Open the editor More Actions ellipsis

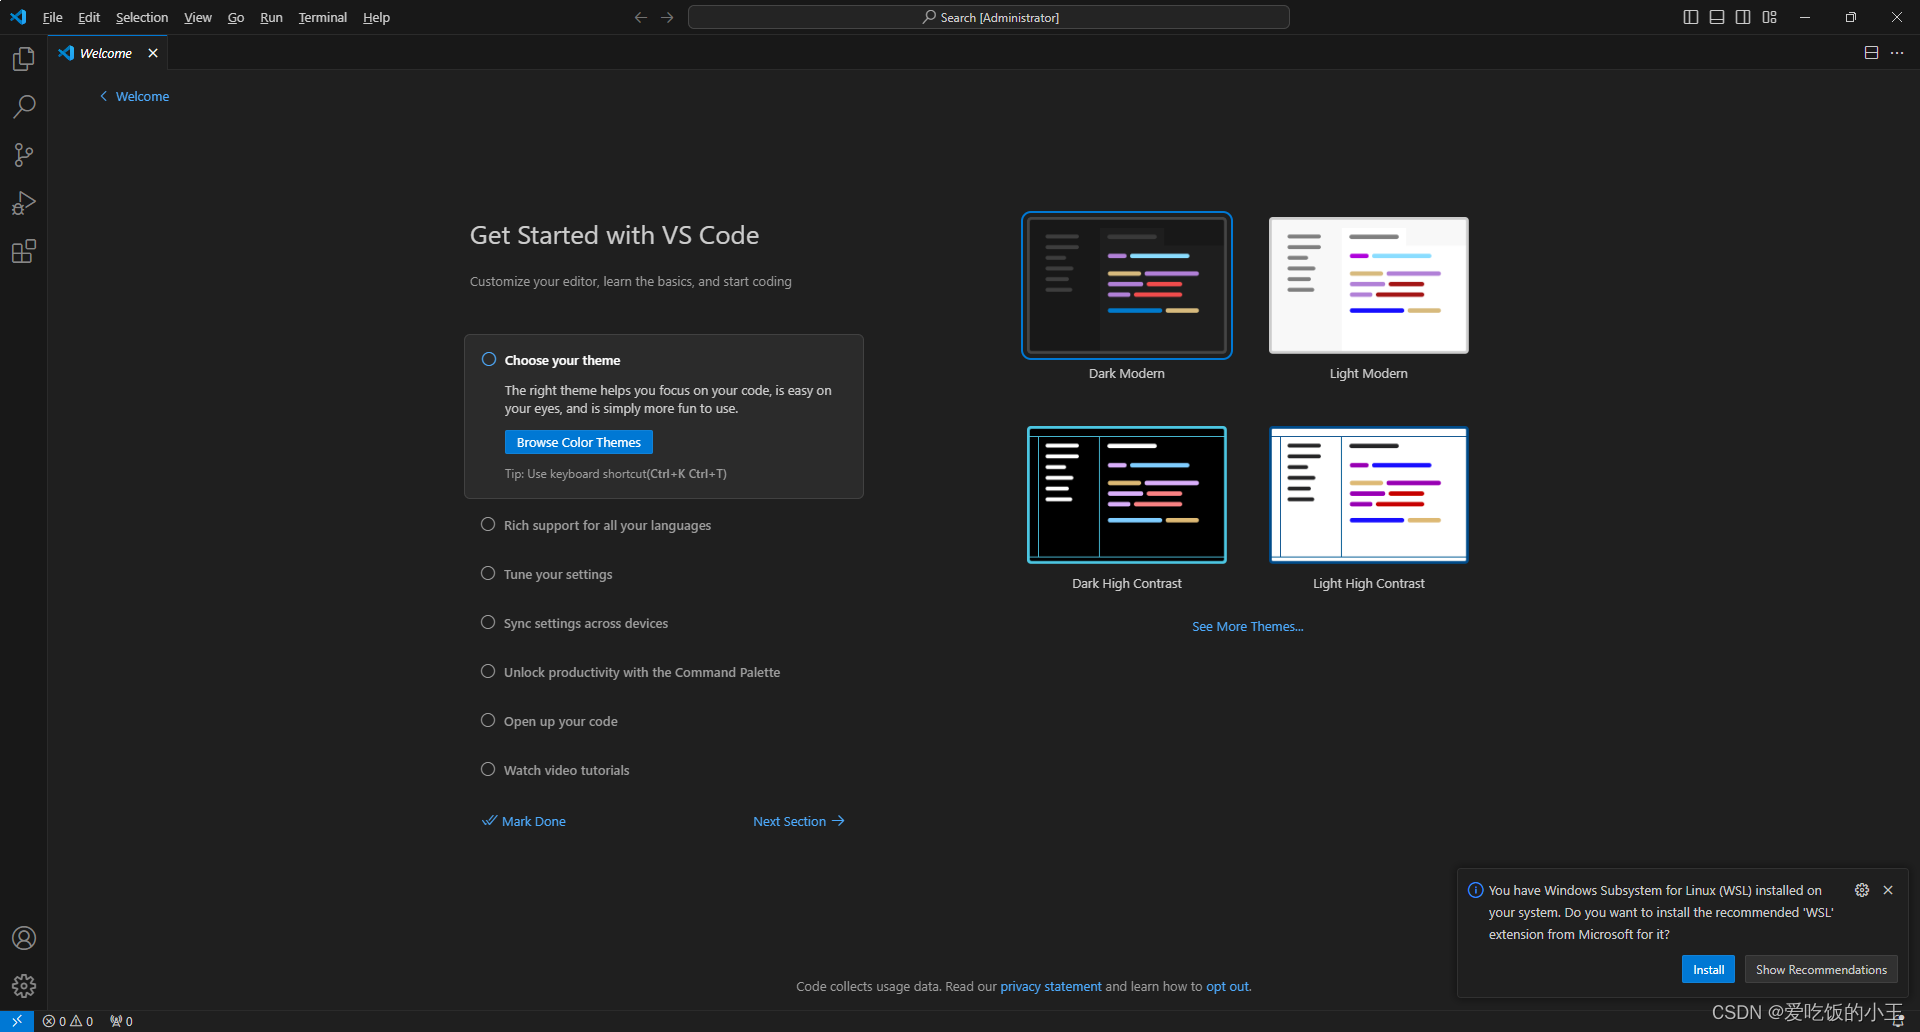pyautogui.click(x=1897, y=53)
